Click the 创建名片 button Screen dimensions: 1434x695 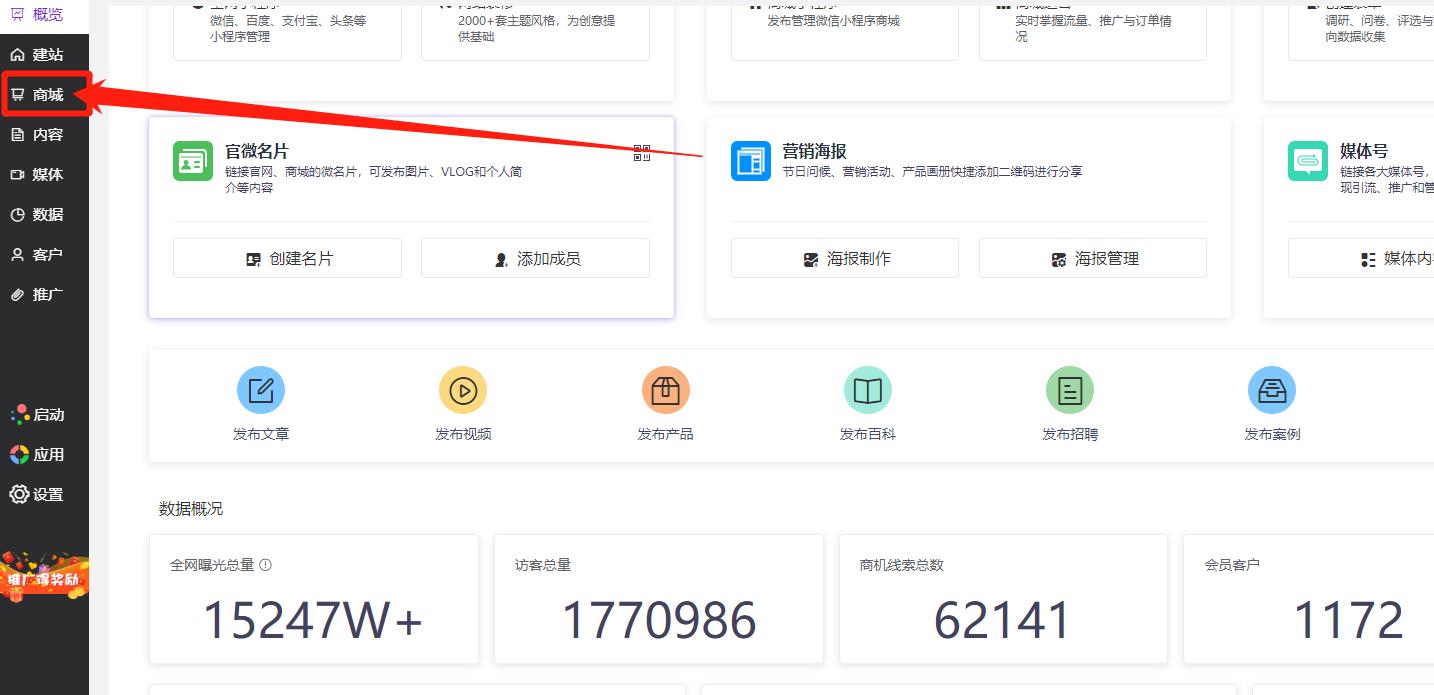click(x=287, y=258)
